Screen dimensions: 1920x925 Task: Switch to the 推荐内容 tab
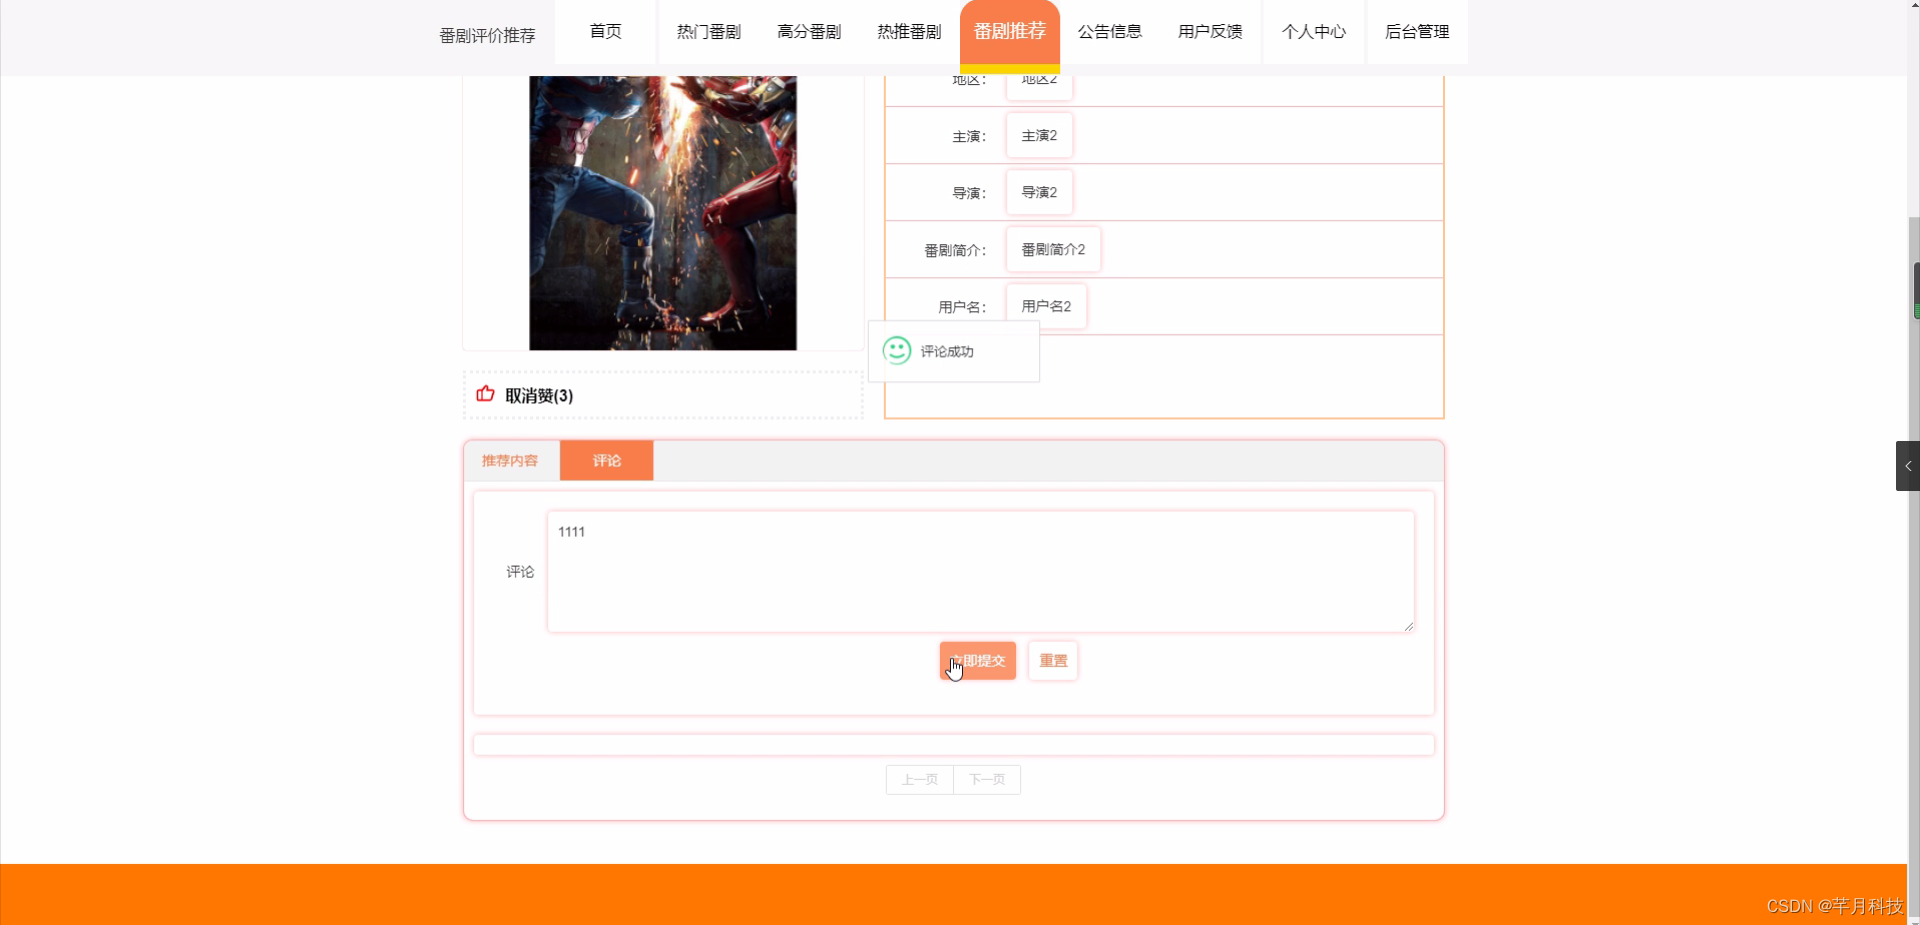(x=509, y=460)
